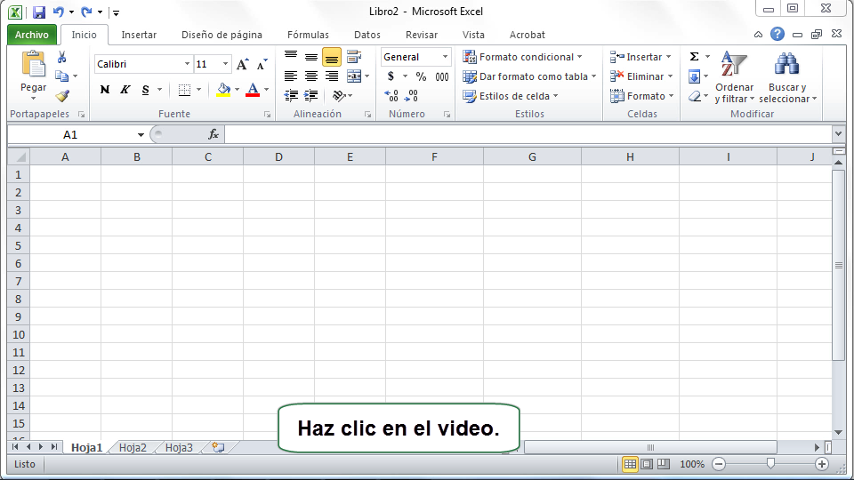Click the Insertar cells button
Viewport: 854px width, 480px height.
(640, 57)
